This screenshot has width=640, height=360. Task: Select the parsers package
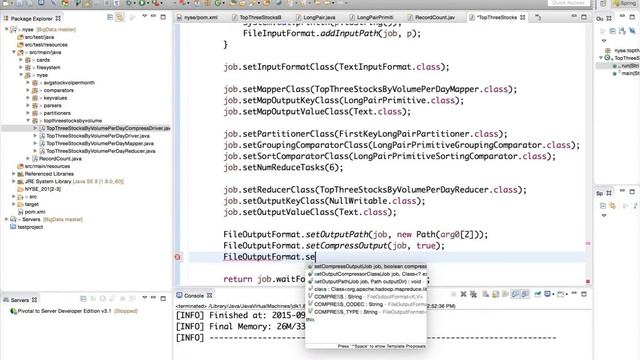[x=52, y=106]
